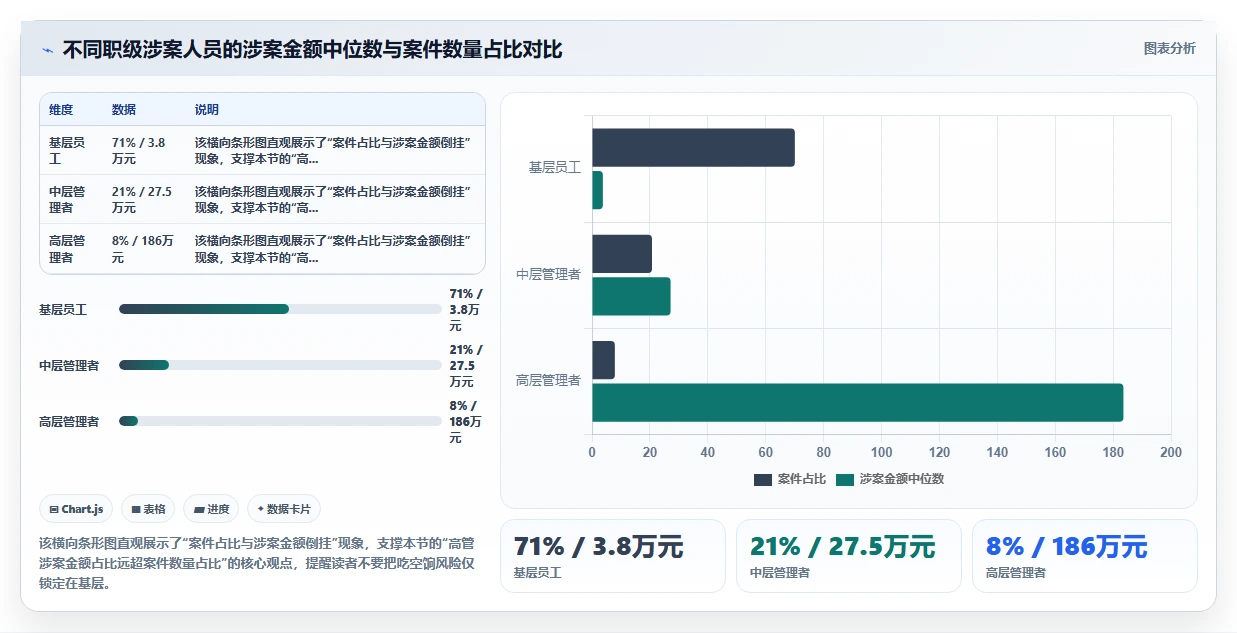Click the 中层管理者 y-axis label in chart
Viewport: 1237px width, 633px height.
coord(548,274)
